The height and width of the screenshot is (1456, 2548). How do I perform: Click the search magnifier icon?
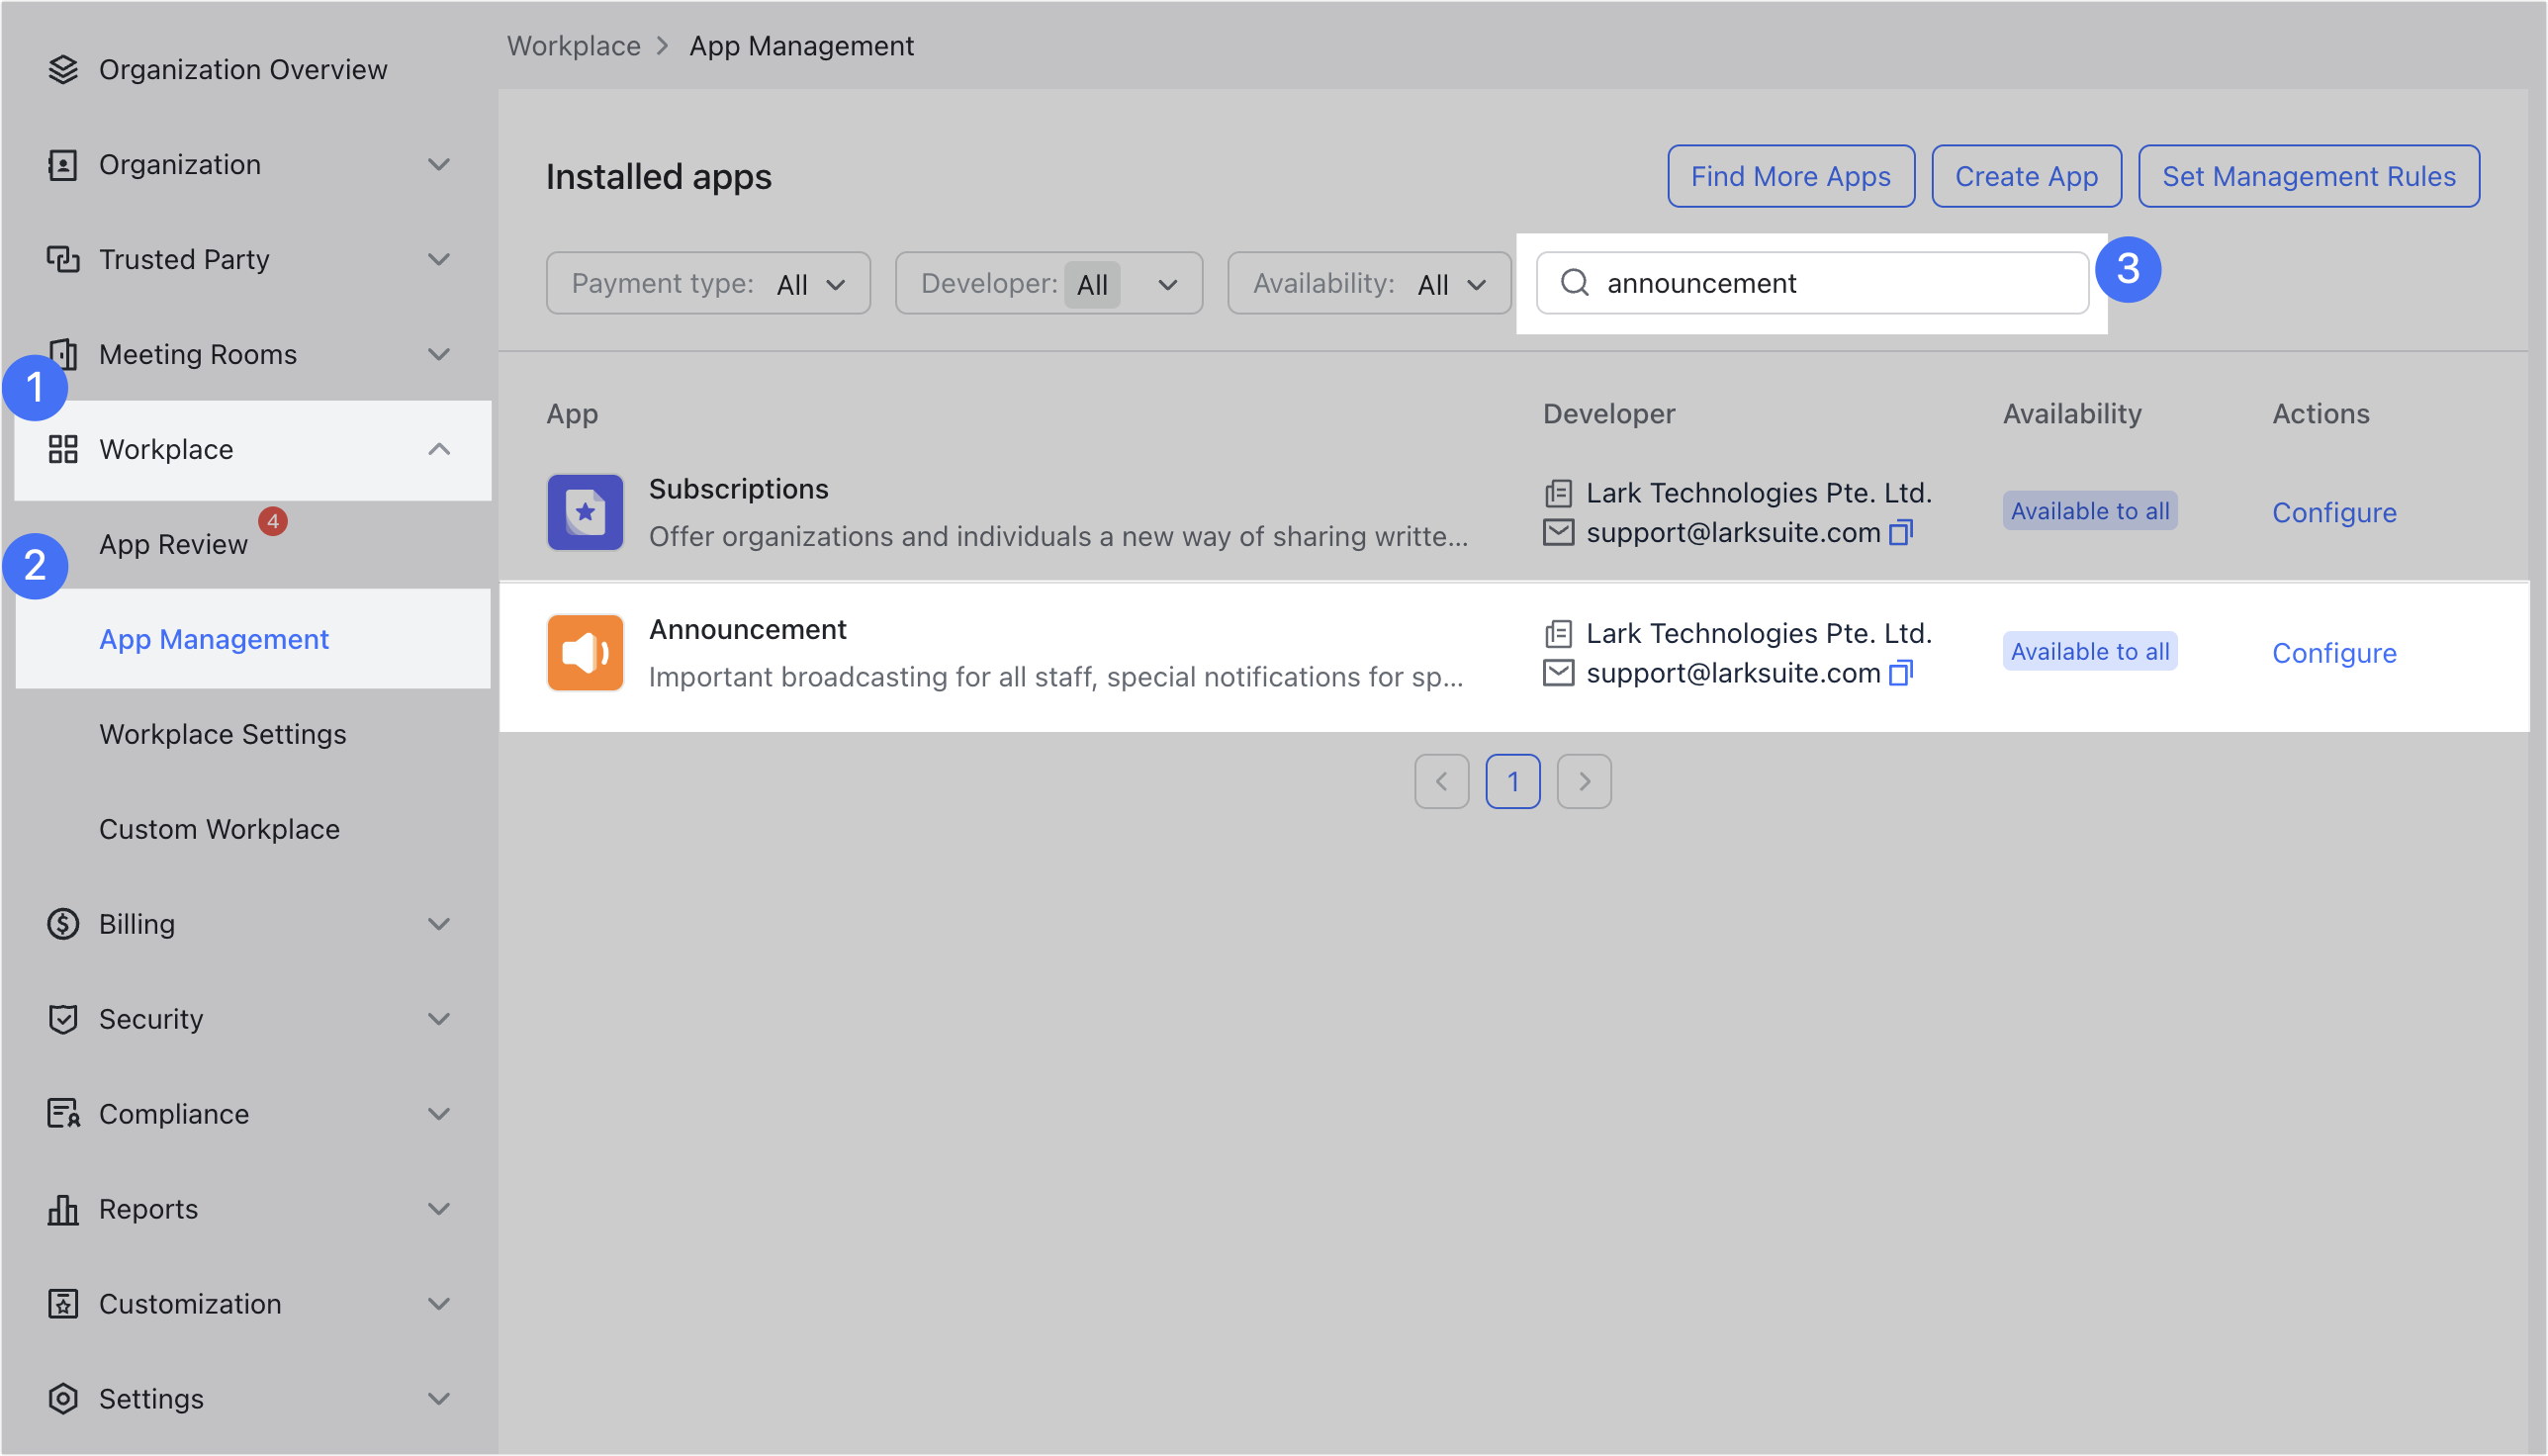pyautogui.click(x=1575, y=283)
